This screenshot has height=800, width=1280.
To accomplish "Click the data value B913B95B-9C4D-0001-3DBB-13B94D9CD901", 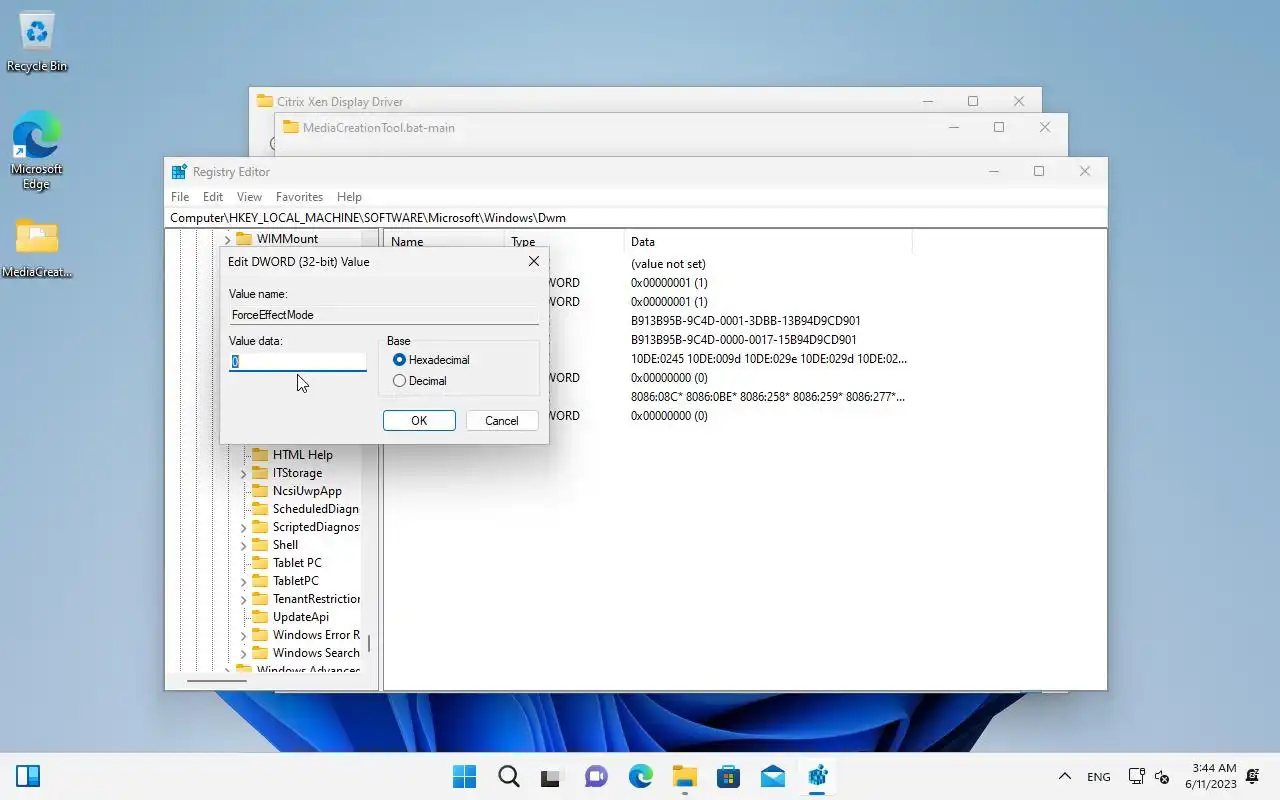I will pyautogui.click(x=745, y=321).
